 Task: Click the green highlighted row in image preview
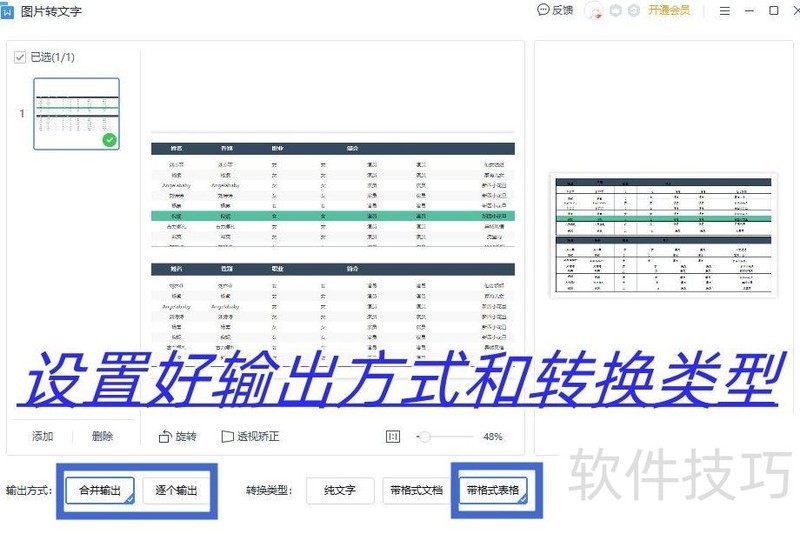333,216
